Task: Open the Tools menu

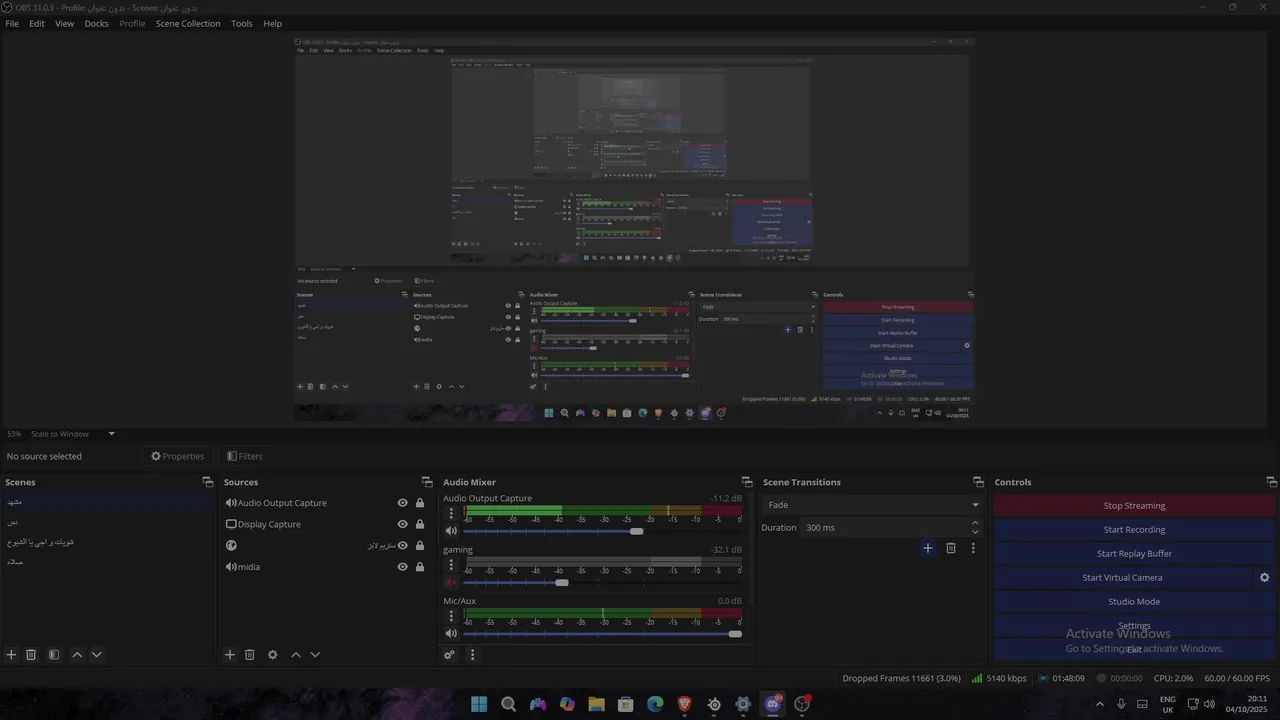Action: click(x=242, y=23)
